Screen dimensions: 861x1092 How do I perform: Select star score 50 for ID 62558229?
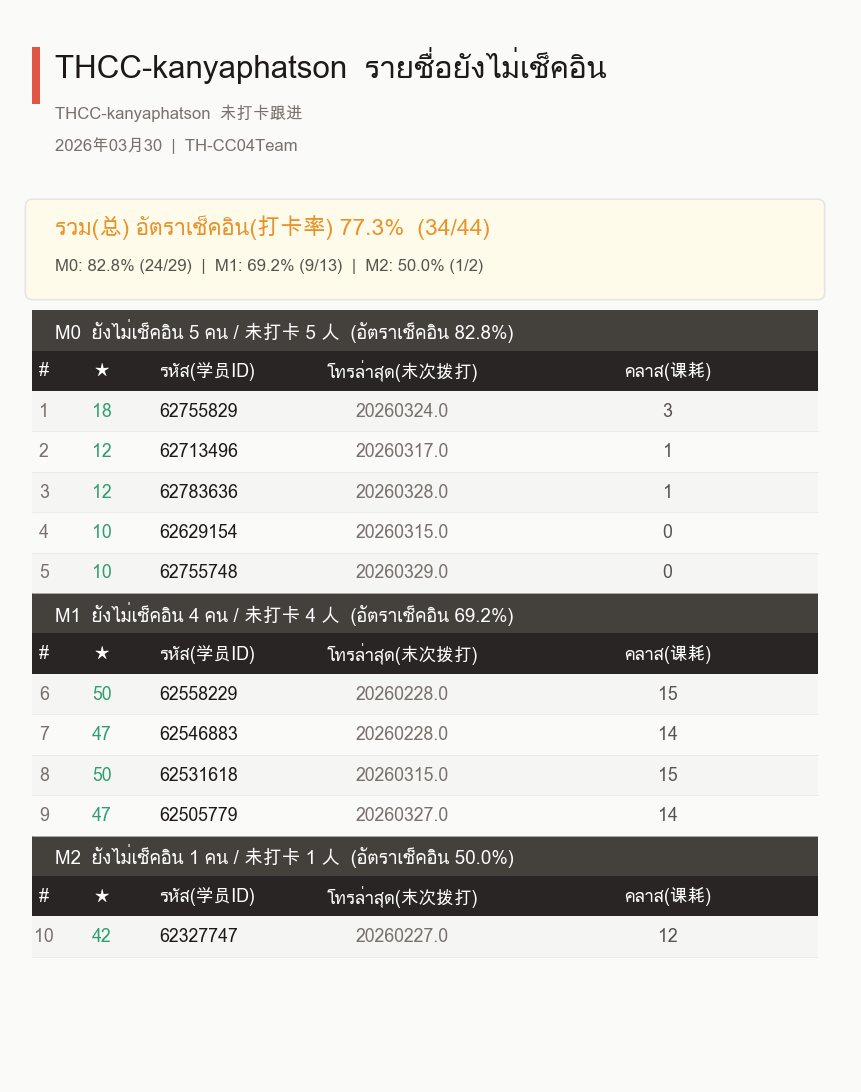(102, 694)
